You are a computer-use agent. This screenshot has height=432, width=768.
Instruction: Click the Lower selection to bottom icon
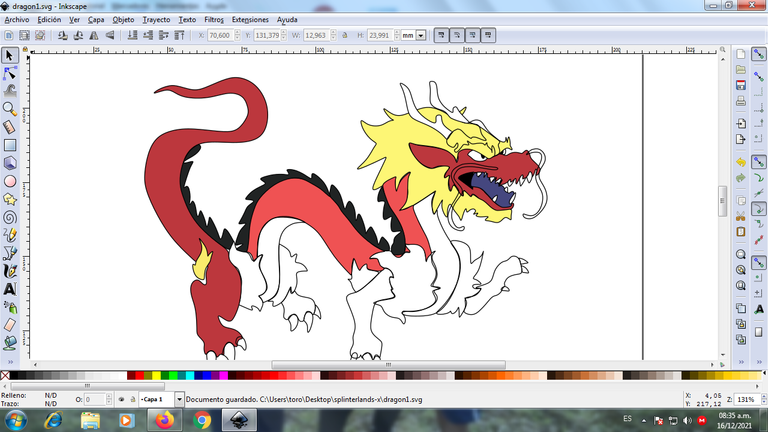coord(132,35)
